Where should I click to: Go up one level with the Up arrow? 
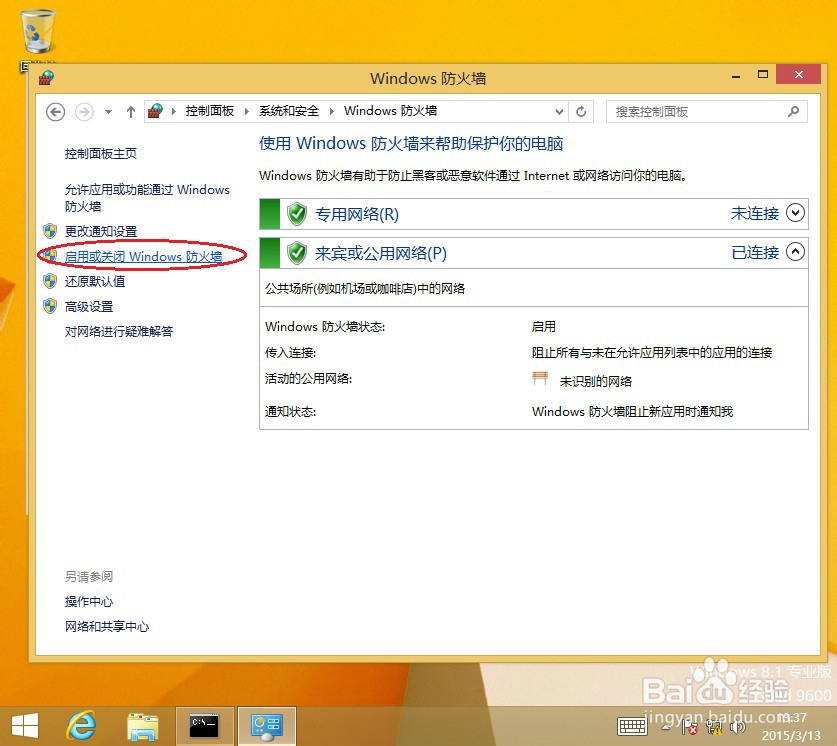(131, 112)
